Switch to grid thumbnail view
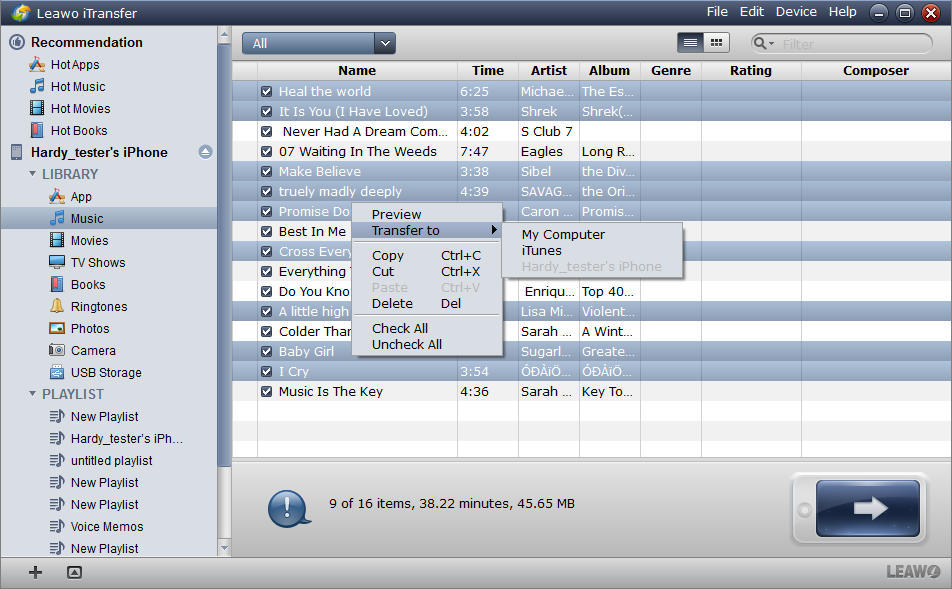This screenshot has width=952, height=589. coord(716,43)
